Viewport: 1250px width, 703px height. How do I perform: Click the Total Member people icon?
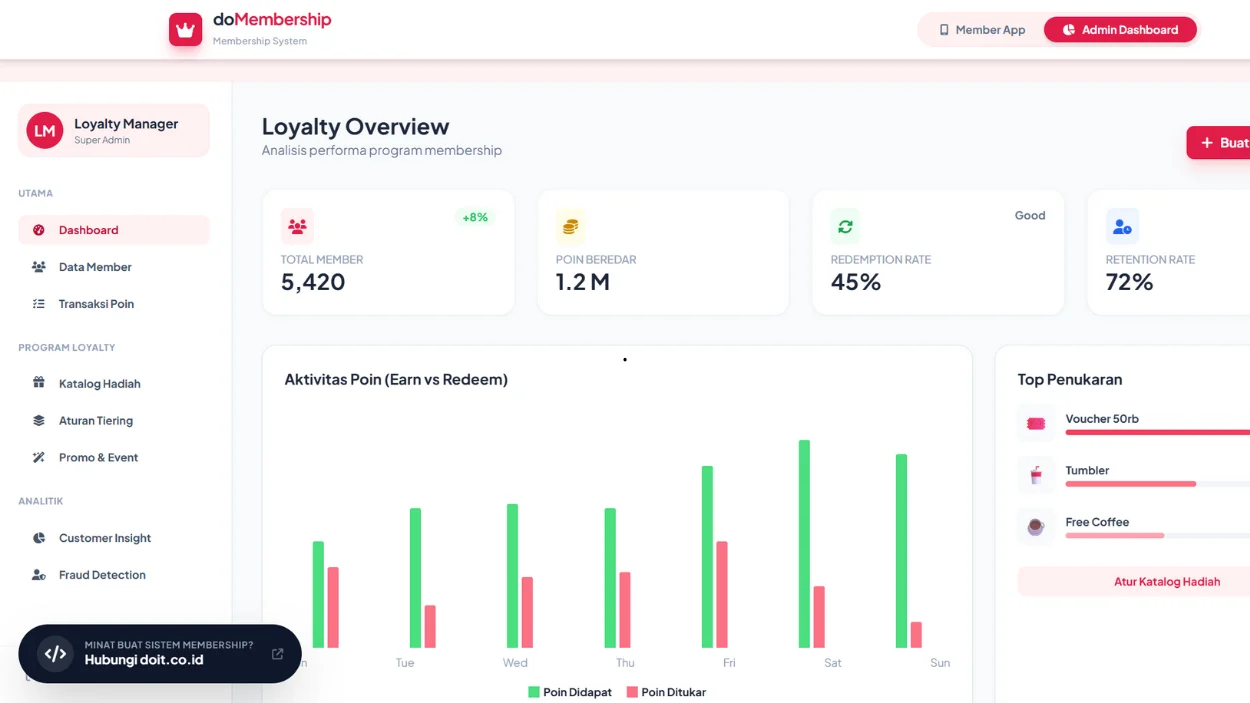pos(297,227)
